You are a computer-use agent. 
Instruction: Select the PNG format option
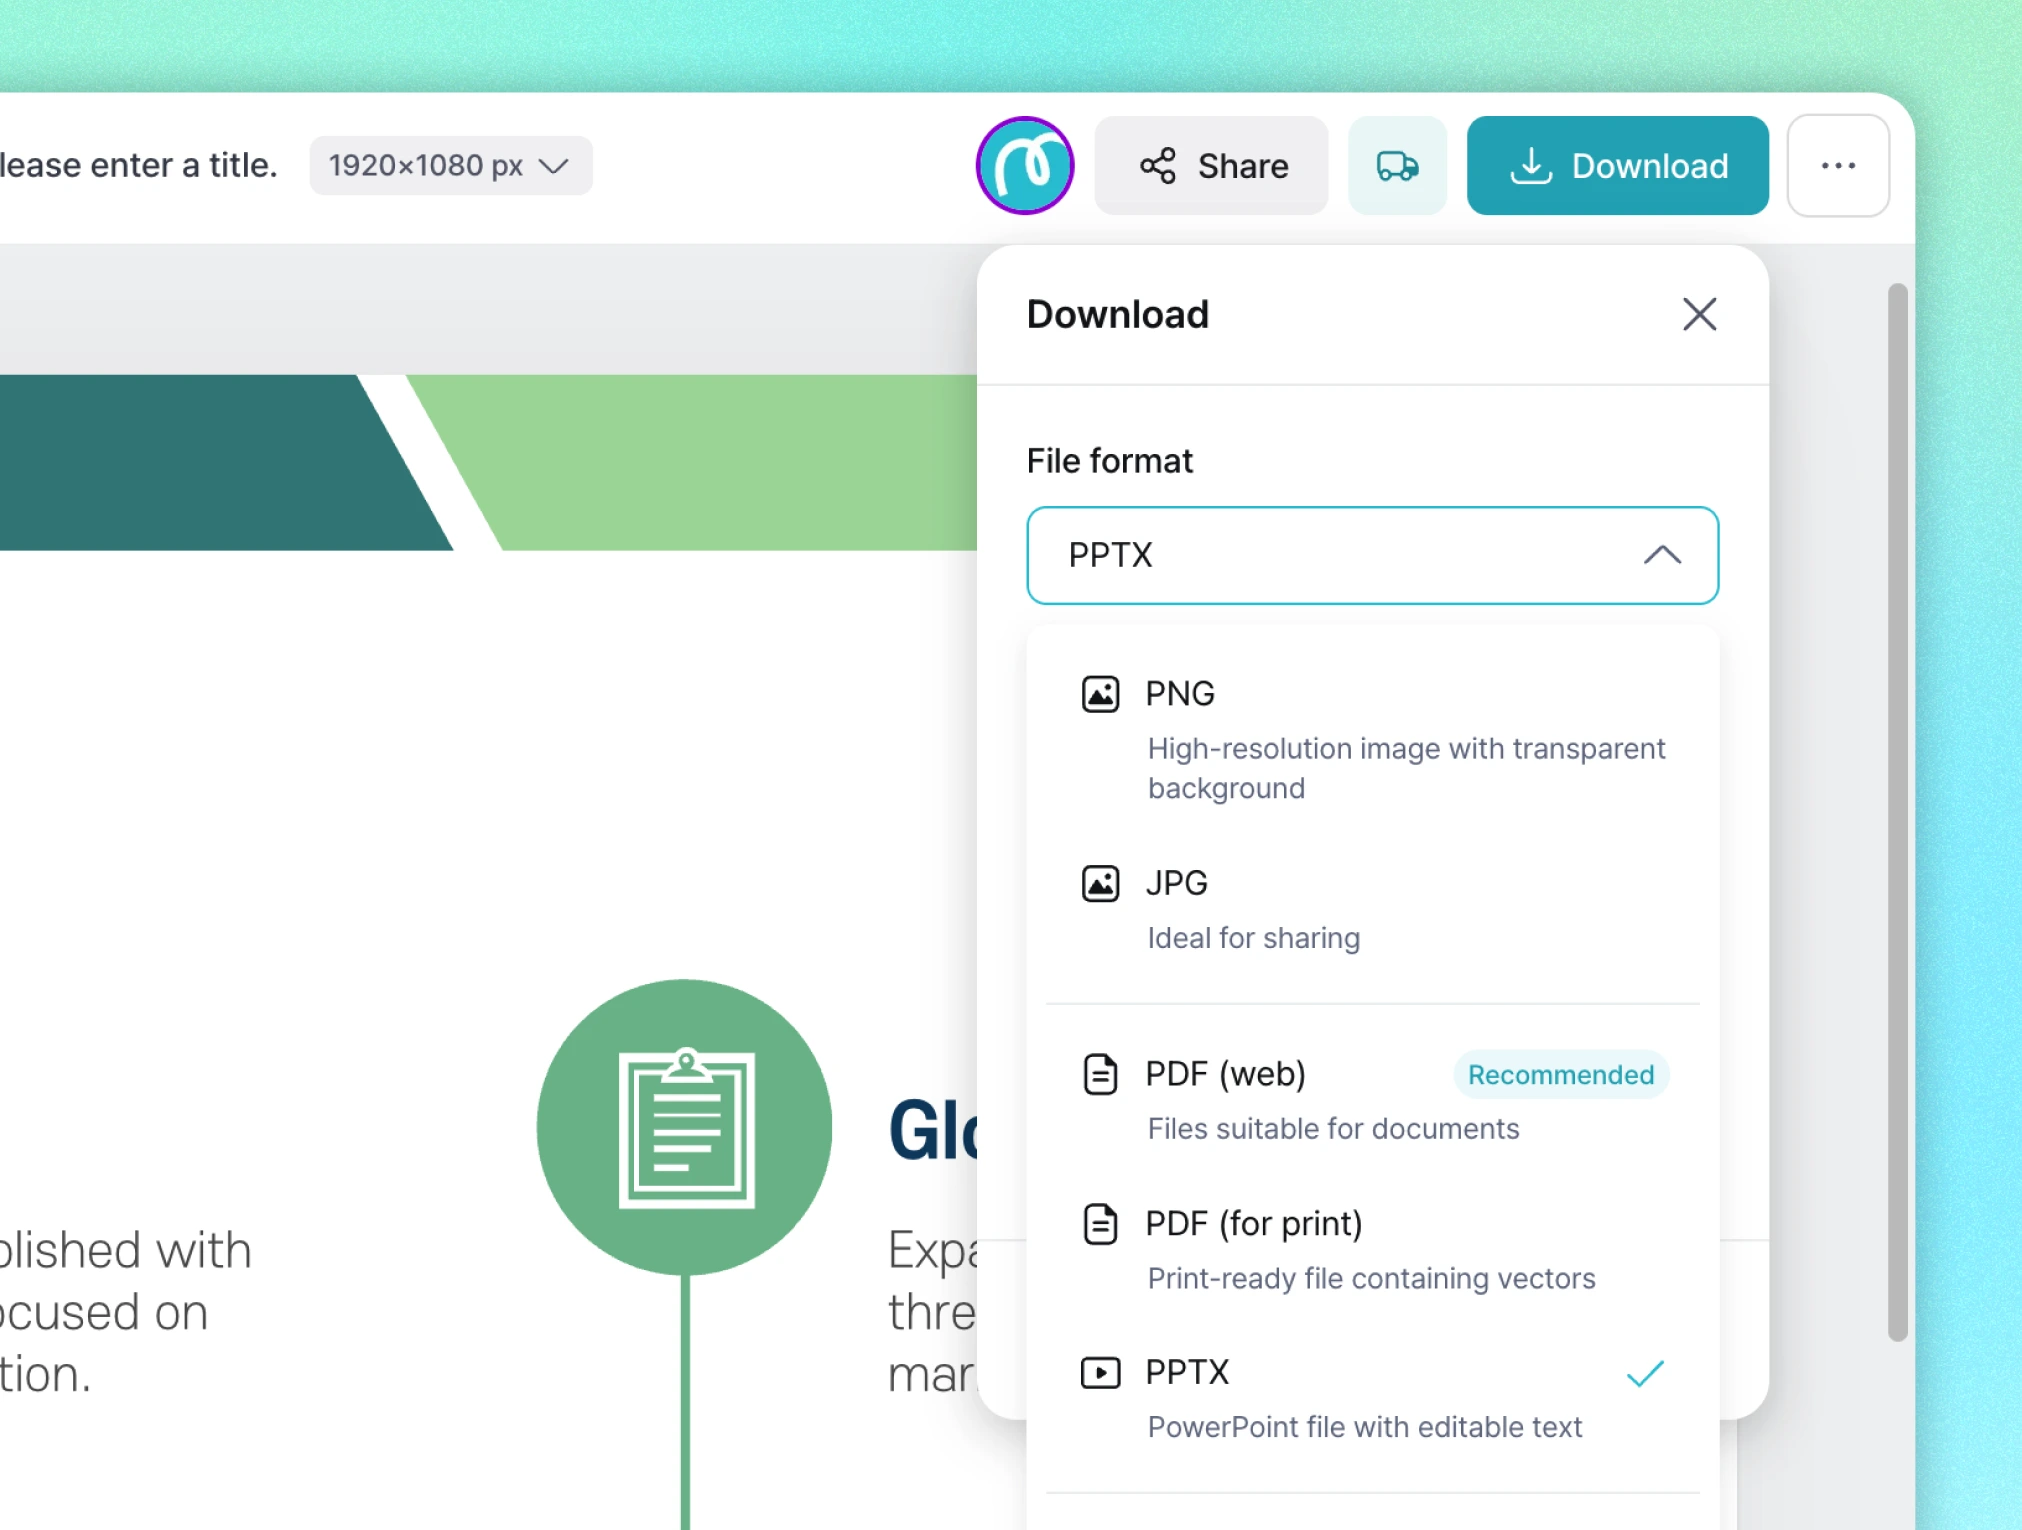coord(1372,739)
